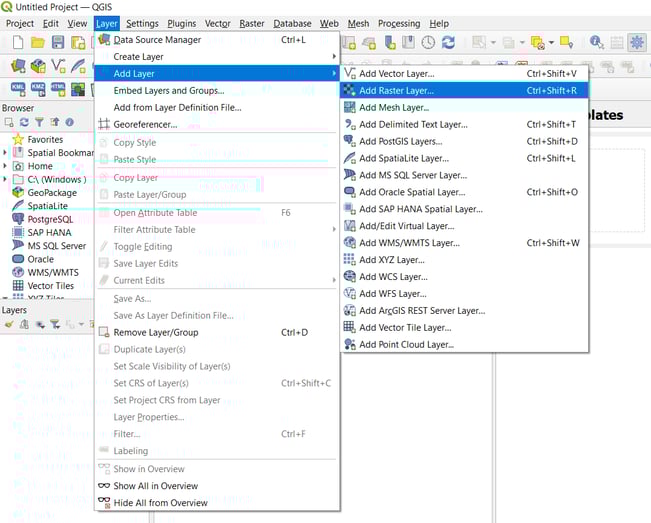Select the Identify Features tool icon
Viewport: 651px width, 523px height.
tap(597, 42)
